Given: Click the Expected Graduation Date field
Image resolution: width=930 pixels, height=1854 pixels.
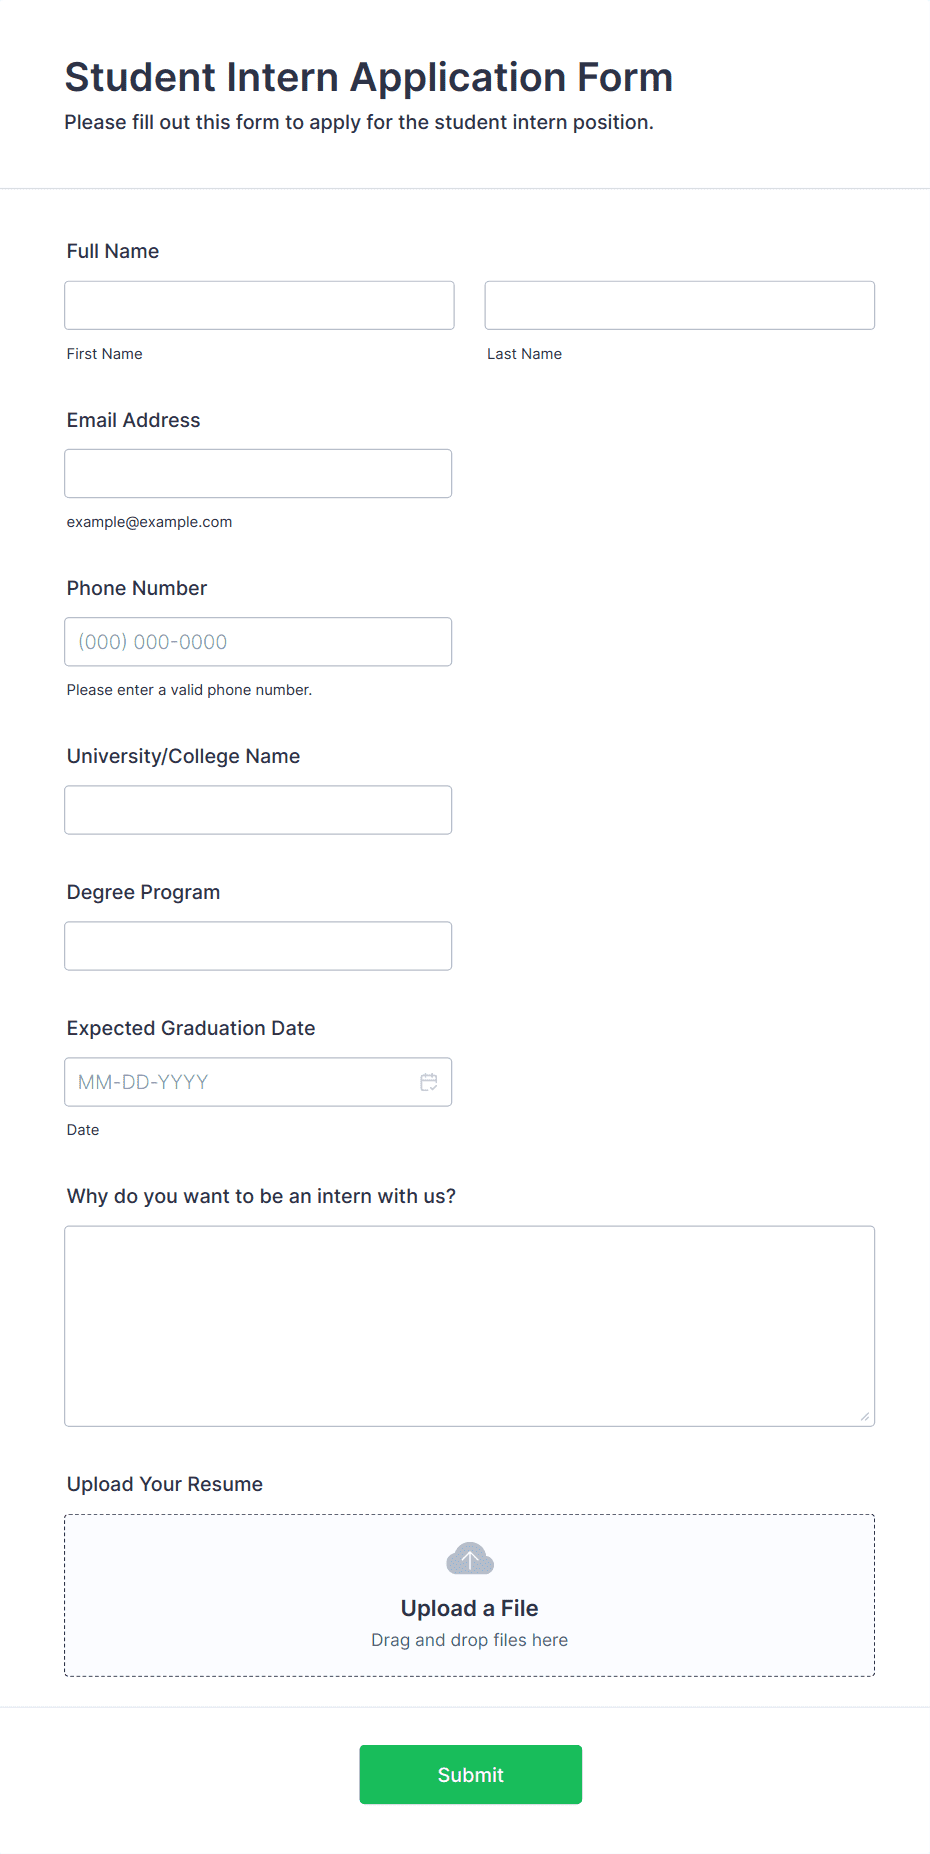Looking at the screenshot, I should (x=258, y=1082).
